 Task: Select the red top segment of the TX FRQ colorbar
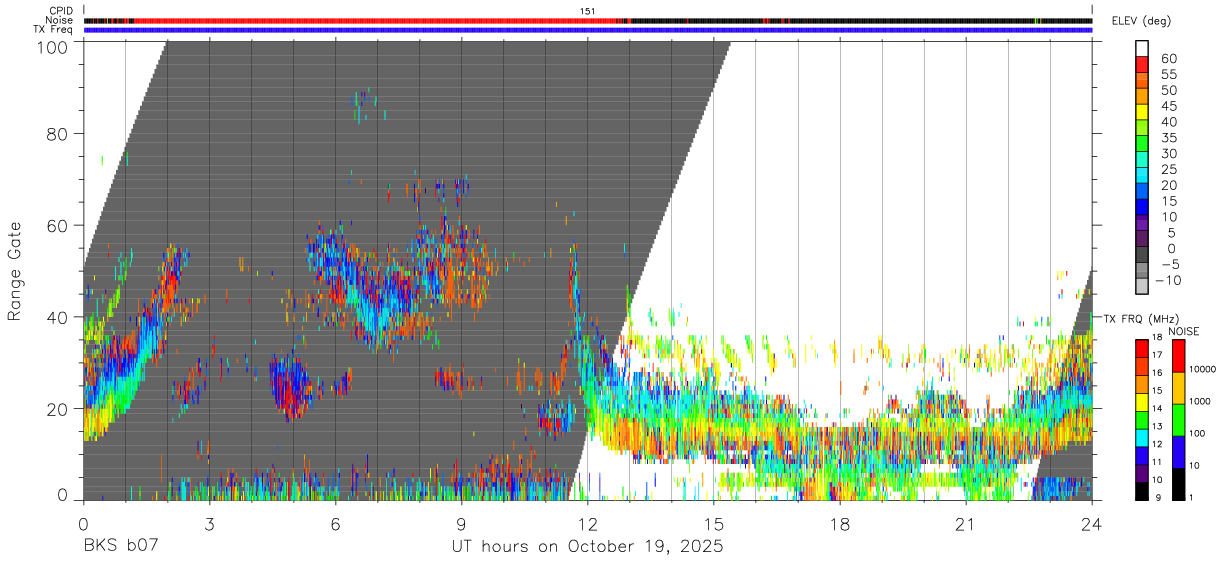[1141, 348]
